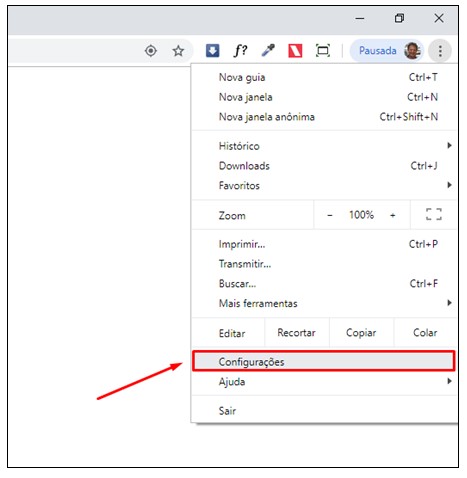This screenshot has height=478, width=467.
Task: Open the red striped extension icon
Action: 295,51
